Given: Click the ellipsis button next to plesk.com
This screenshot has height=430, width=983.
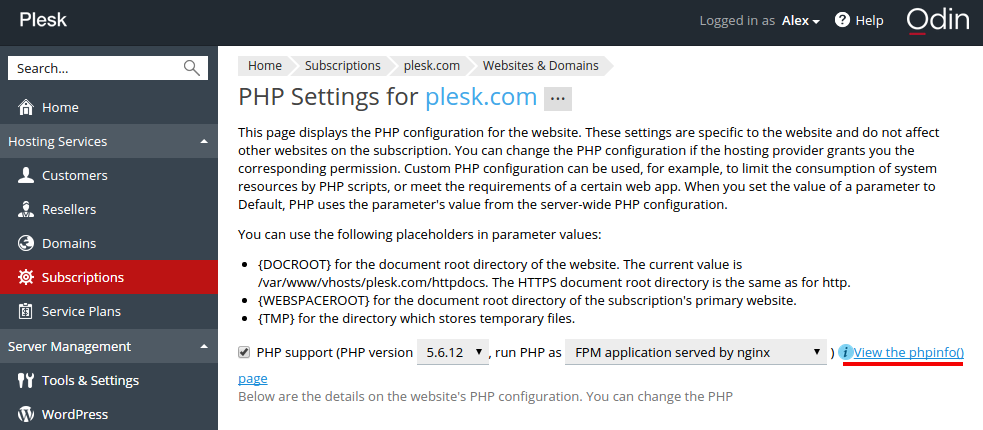Looking at the screenshot, I should click(557, 98).
